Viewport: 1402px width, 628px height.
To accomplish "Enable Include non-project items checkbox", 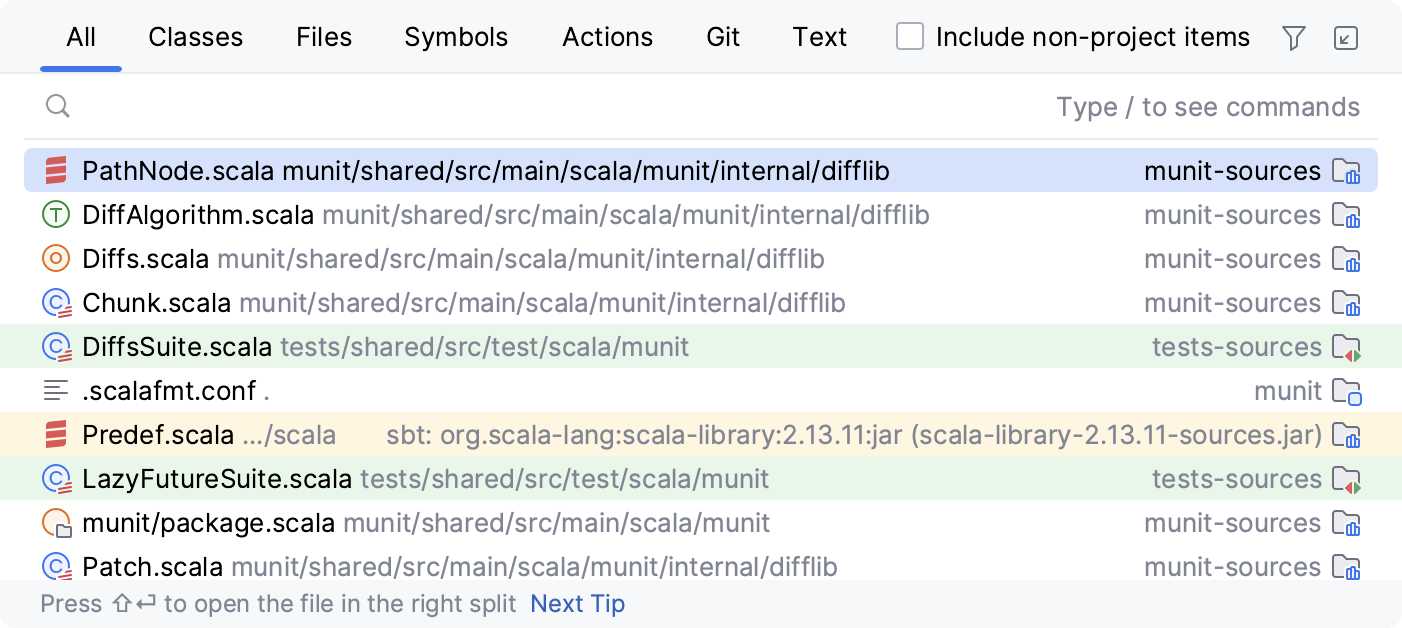I will pyautogui.click(x=910, y=37).
